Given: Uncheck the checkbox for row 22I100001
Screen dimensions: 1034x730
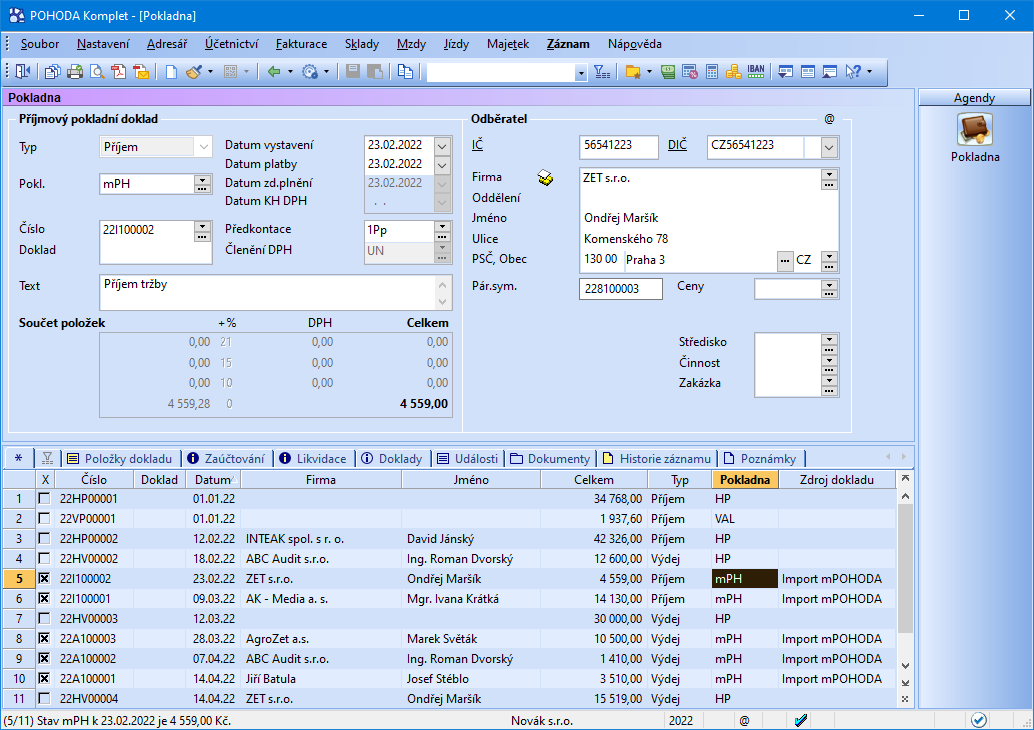Looking at the screenshot, I should (x=44, y=598).
